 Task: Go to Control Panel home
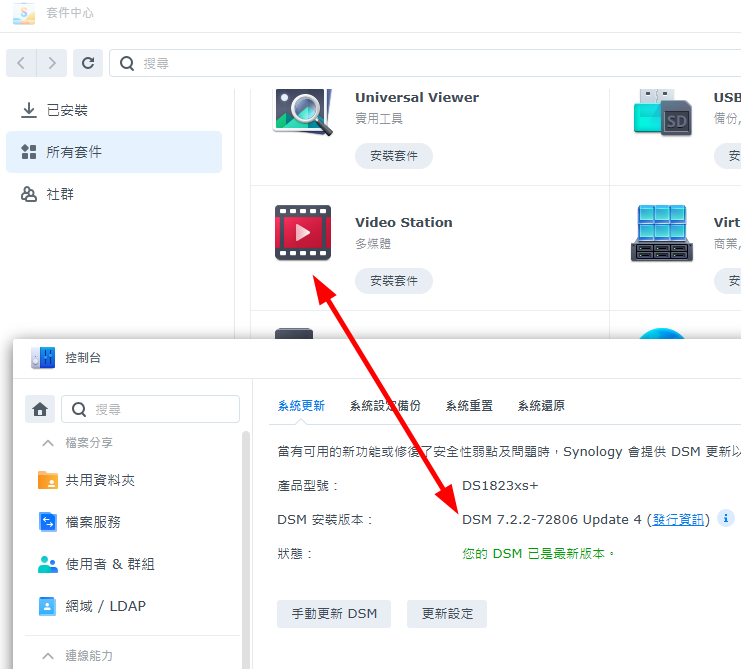(40, 409)
